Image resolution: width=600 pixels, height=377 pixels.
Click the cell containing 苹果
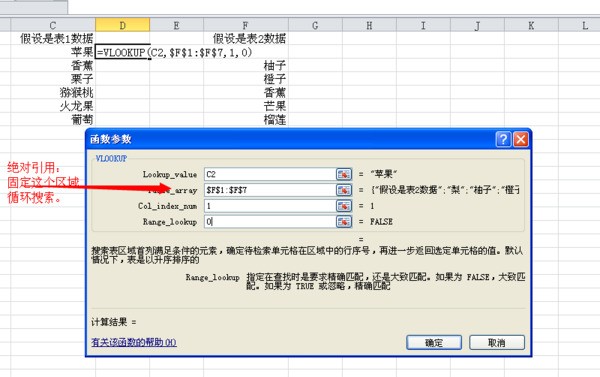pos(53,52)
